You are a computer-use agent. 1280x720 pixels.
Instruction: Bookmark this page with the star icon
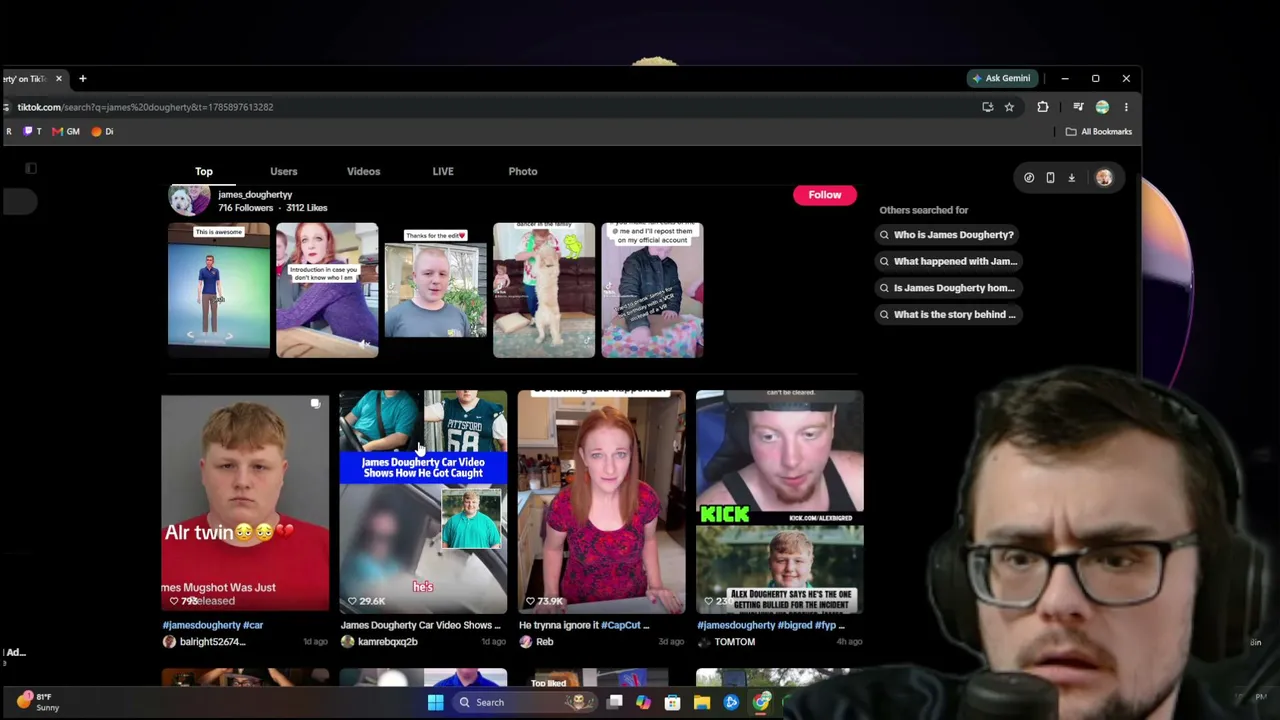coord(1009,107)
